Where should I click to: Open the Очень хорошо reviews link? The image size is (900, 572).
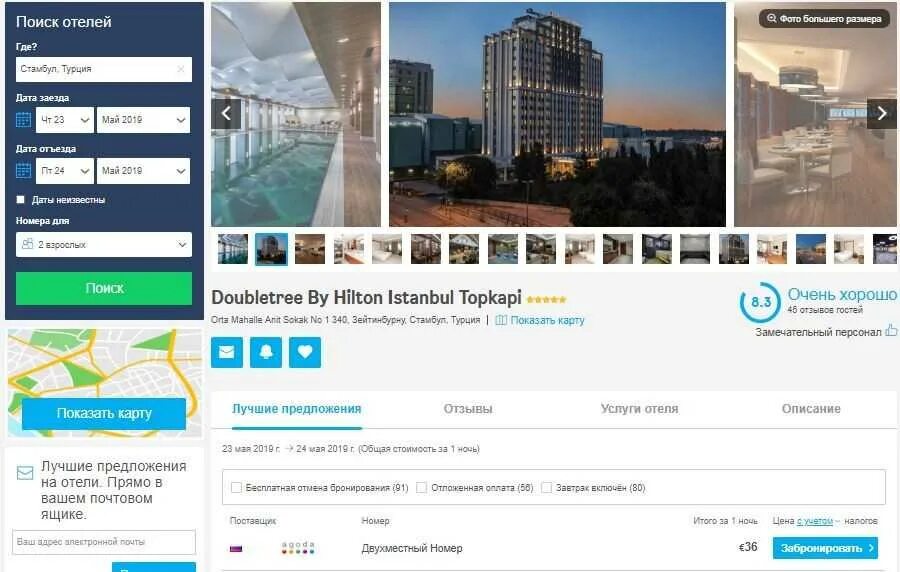(x=841, y=294)
